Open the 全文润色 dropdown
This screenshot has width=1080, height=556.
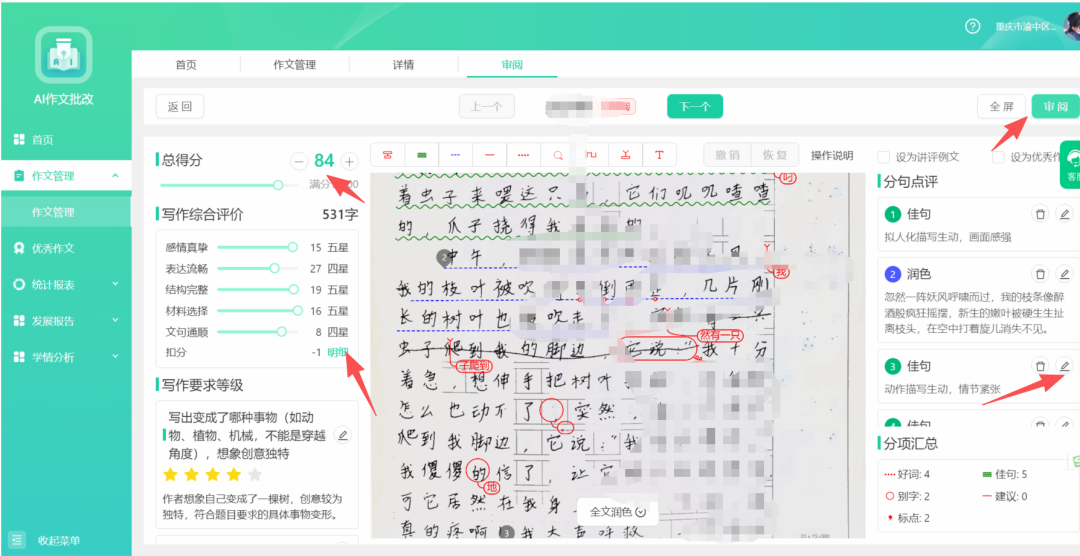[617, 511]
